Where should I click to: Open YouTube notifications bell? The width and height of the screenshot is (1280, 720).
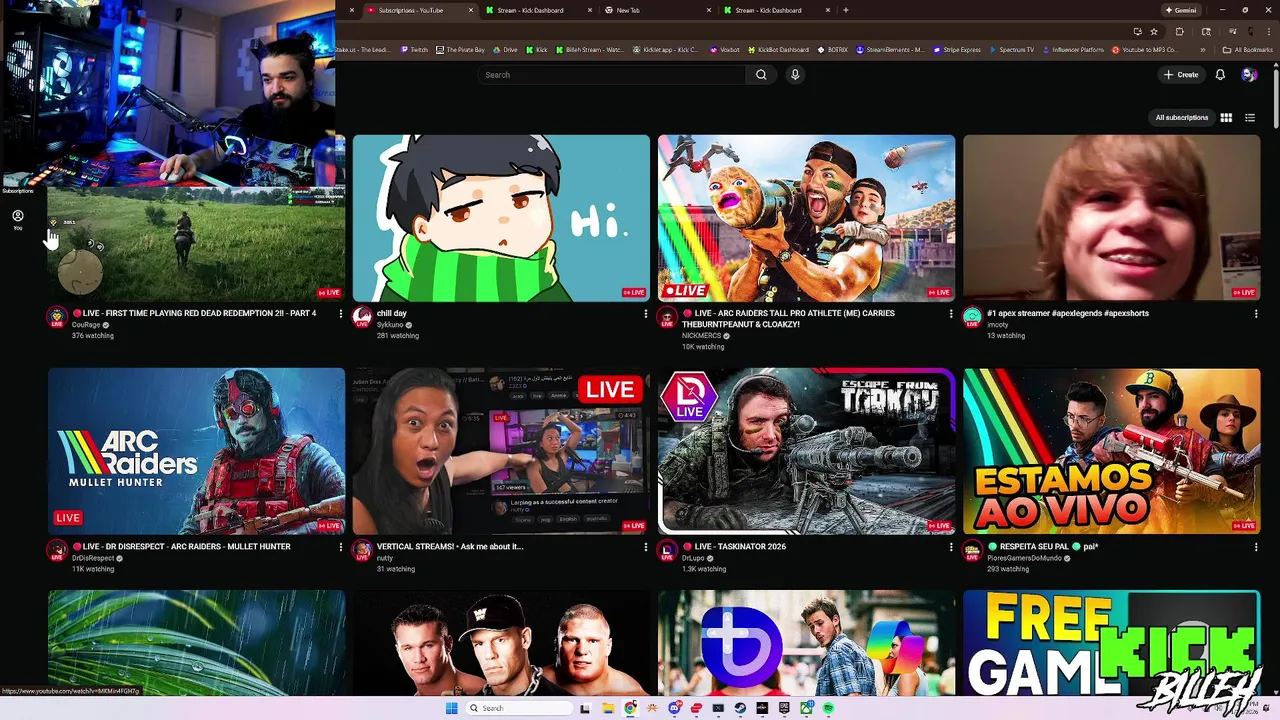1220,75
